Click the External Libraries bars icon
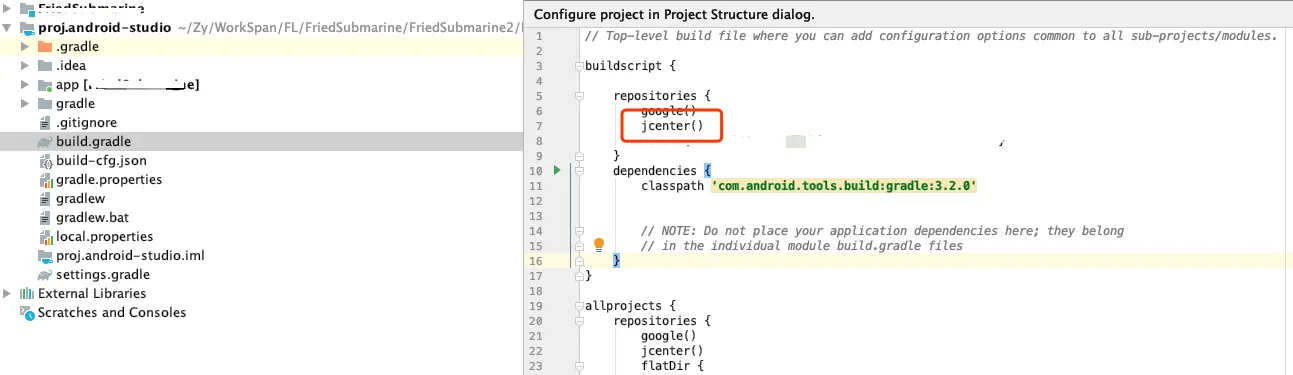Viewport: 1293px width, 375px height. coord(27,294)
